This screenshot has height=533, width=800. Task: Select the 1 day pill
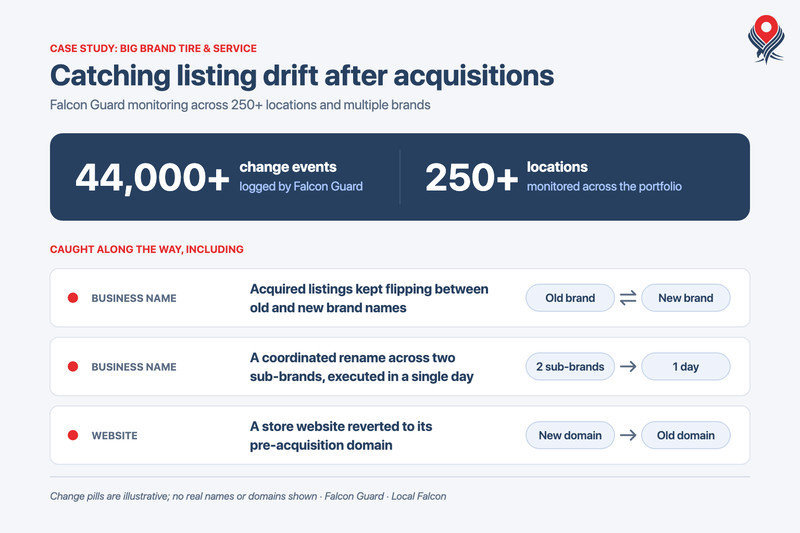click(x=686, y=366)
